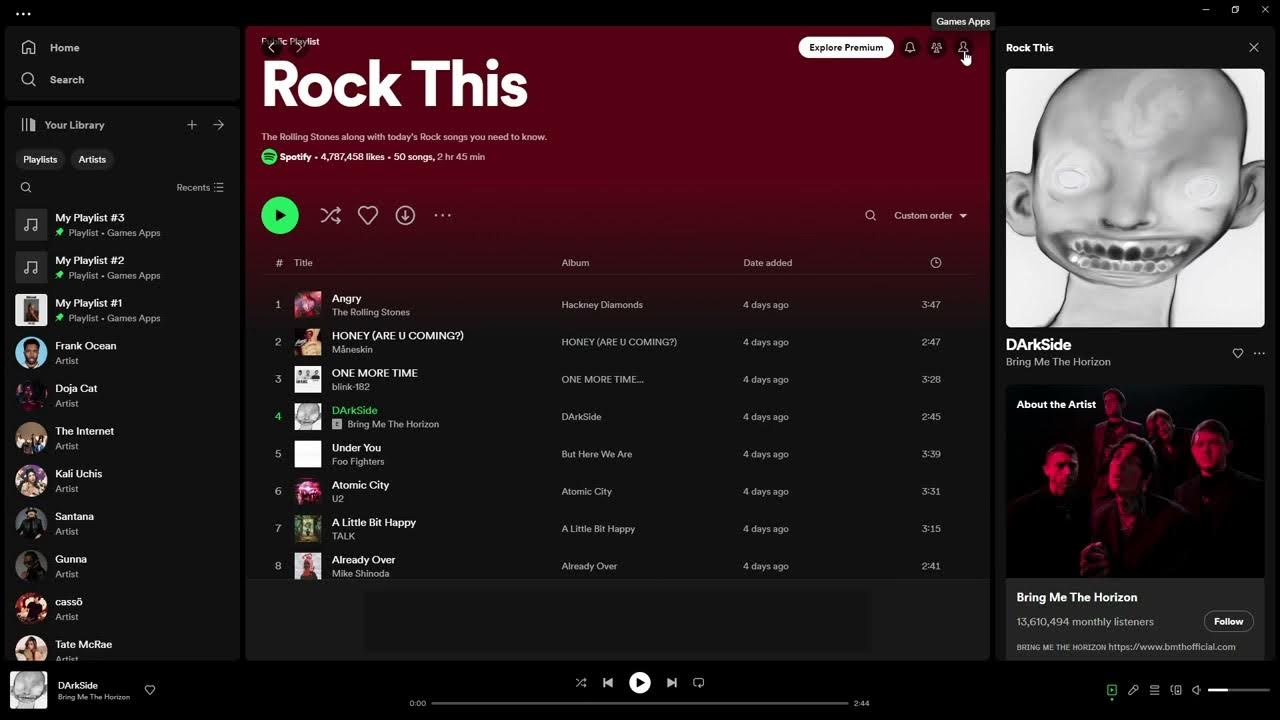Close the Rock This now playing panel
1280x720 pixels.
[x=1254, y=47]
